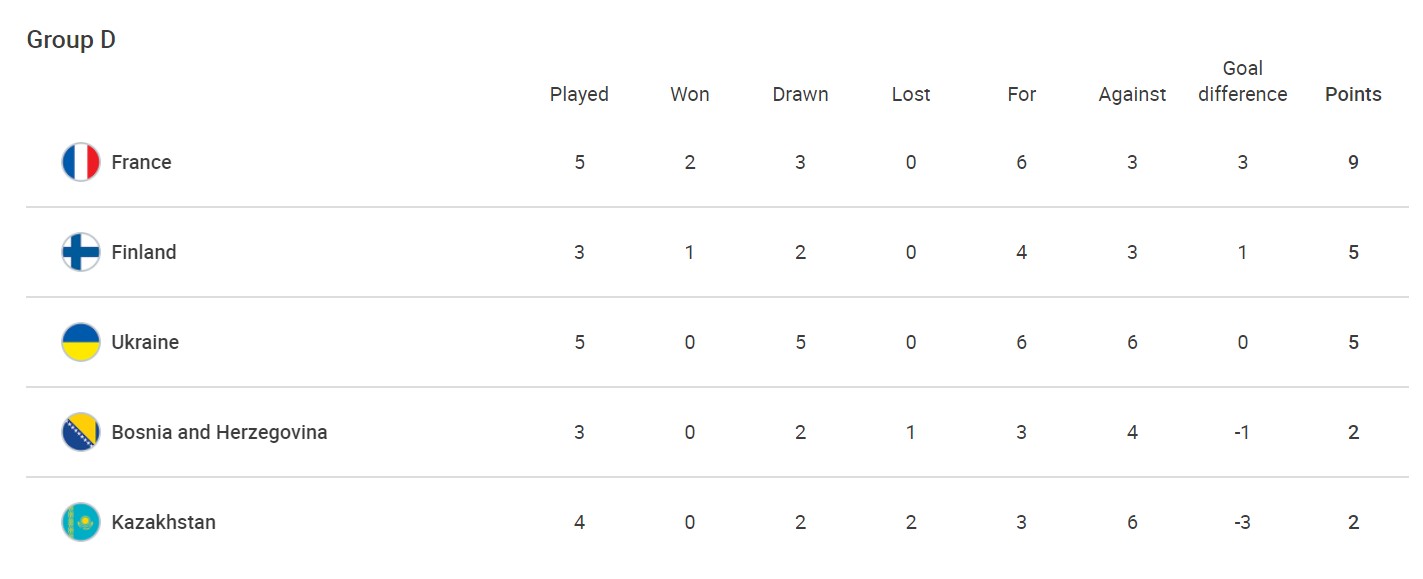
Task: Click the Bosnia and Herzegovina flag icon
Action: [81, 432]
